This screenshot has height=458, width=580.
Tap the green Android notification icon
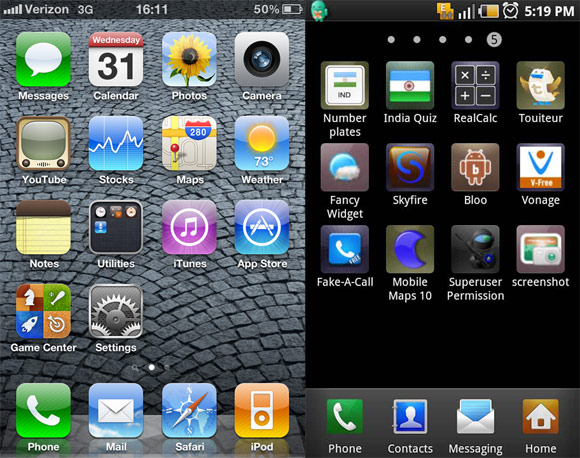318,11
